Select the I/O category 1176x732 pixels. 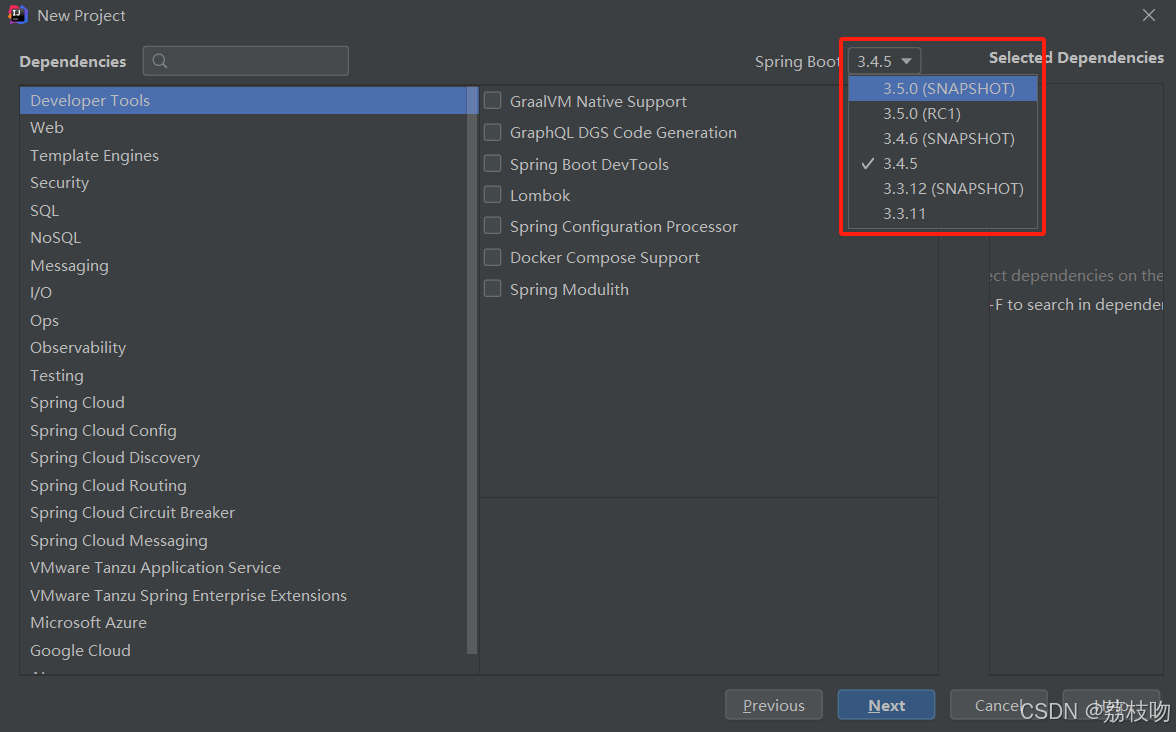(244, 292)
